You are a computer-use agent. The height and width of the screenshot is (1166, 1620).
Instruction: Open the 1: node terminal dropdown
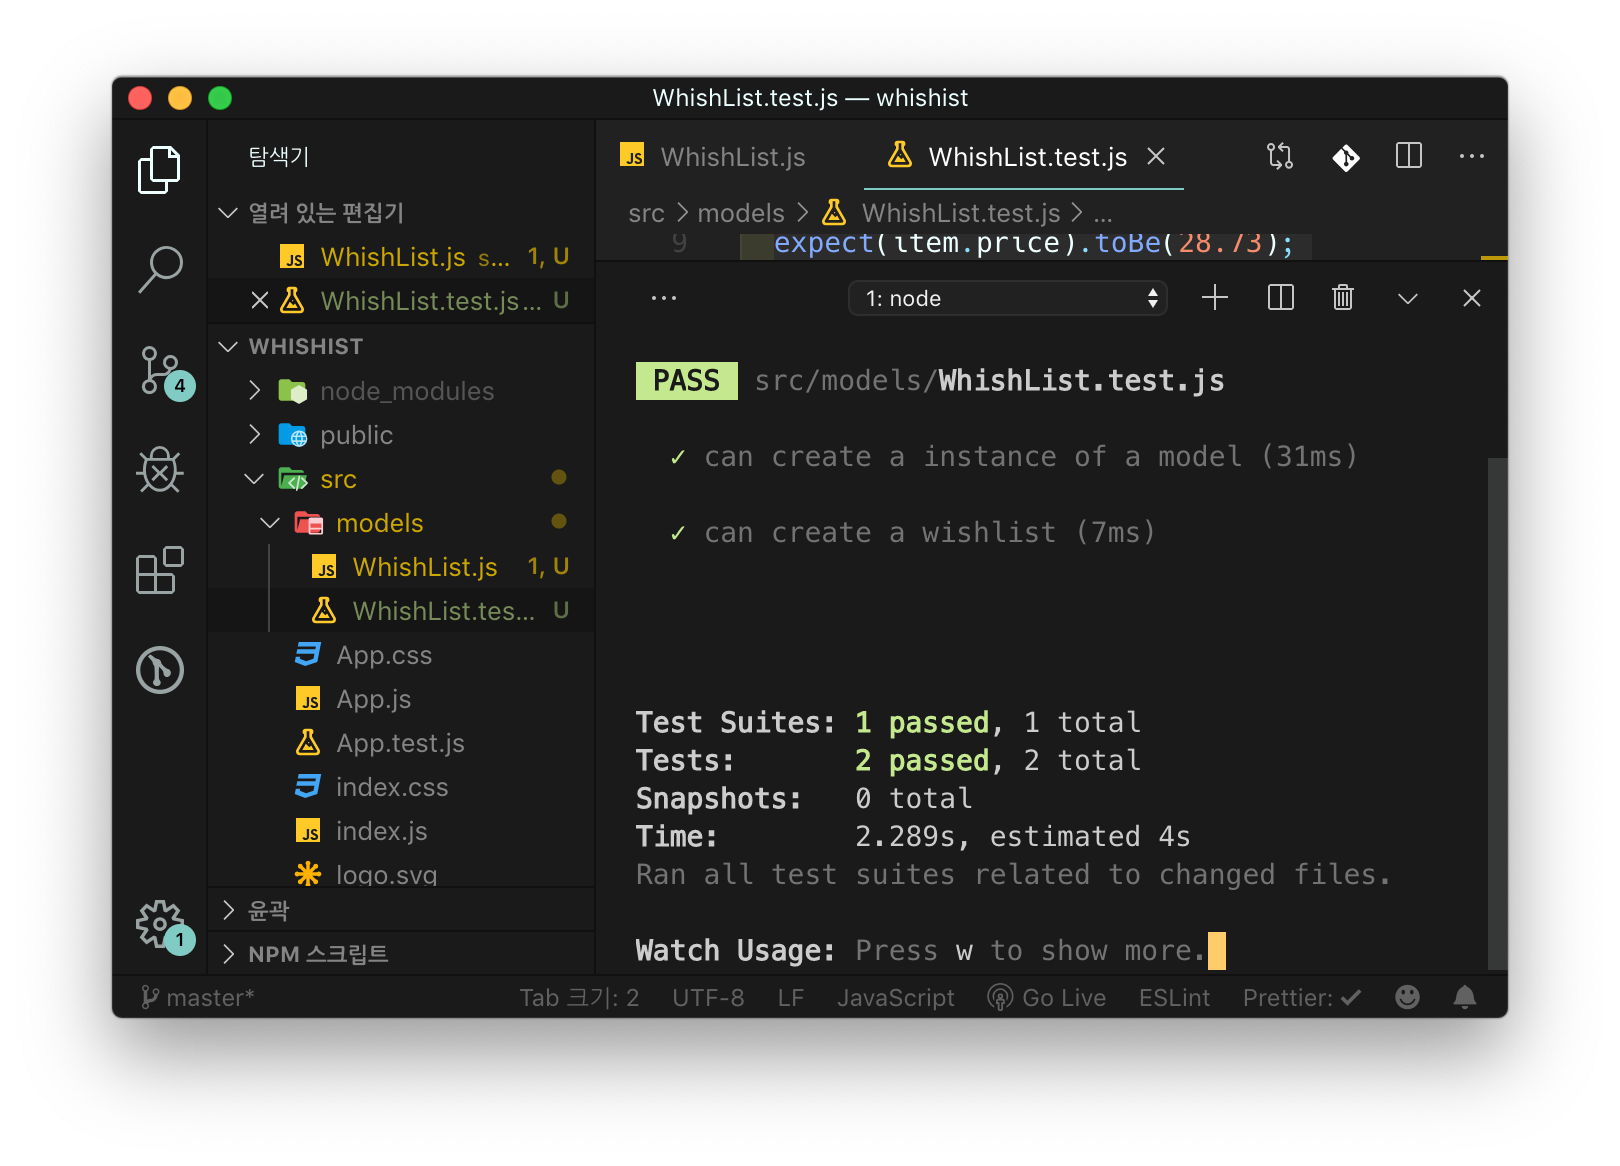[1009, 298]
